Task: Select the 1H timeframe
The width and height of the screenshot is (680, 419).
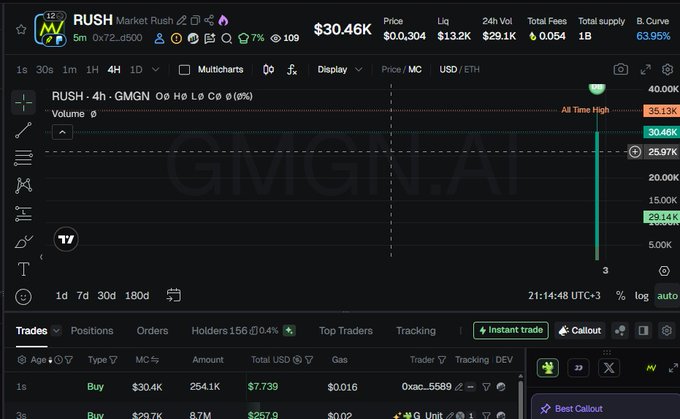Action: 92,69
